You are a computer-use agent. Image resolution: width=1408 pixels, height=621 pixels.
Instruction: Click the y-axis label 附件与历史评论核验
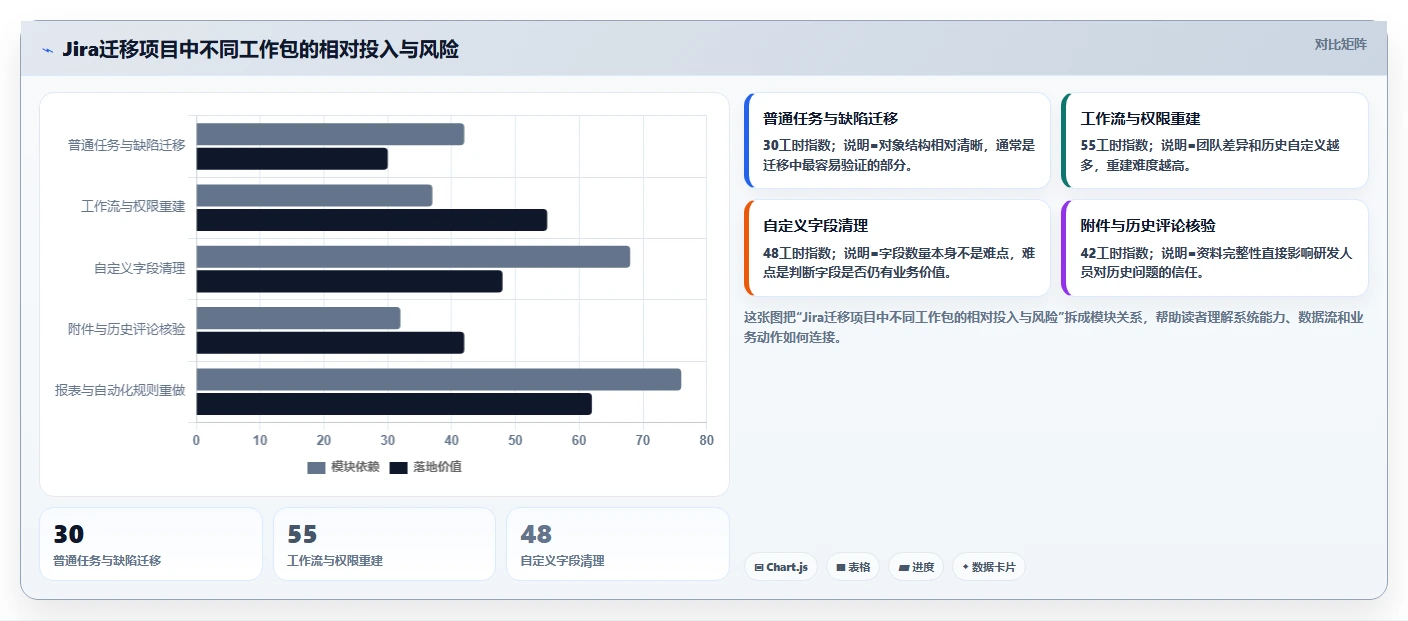127,329
